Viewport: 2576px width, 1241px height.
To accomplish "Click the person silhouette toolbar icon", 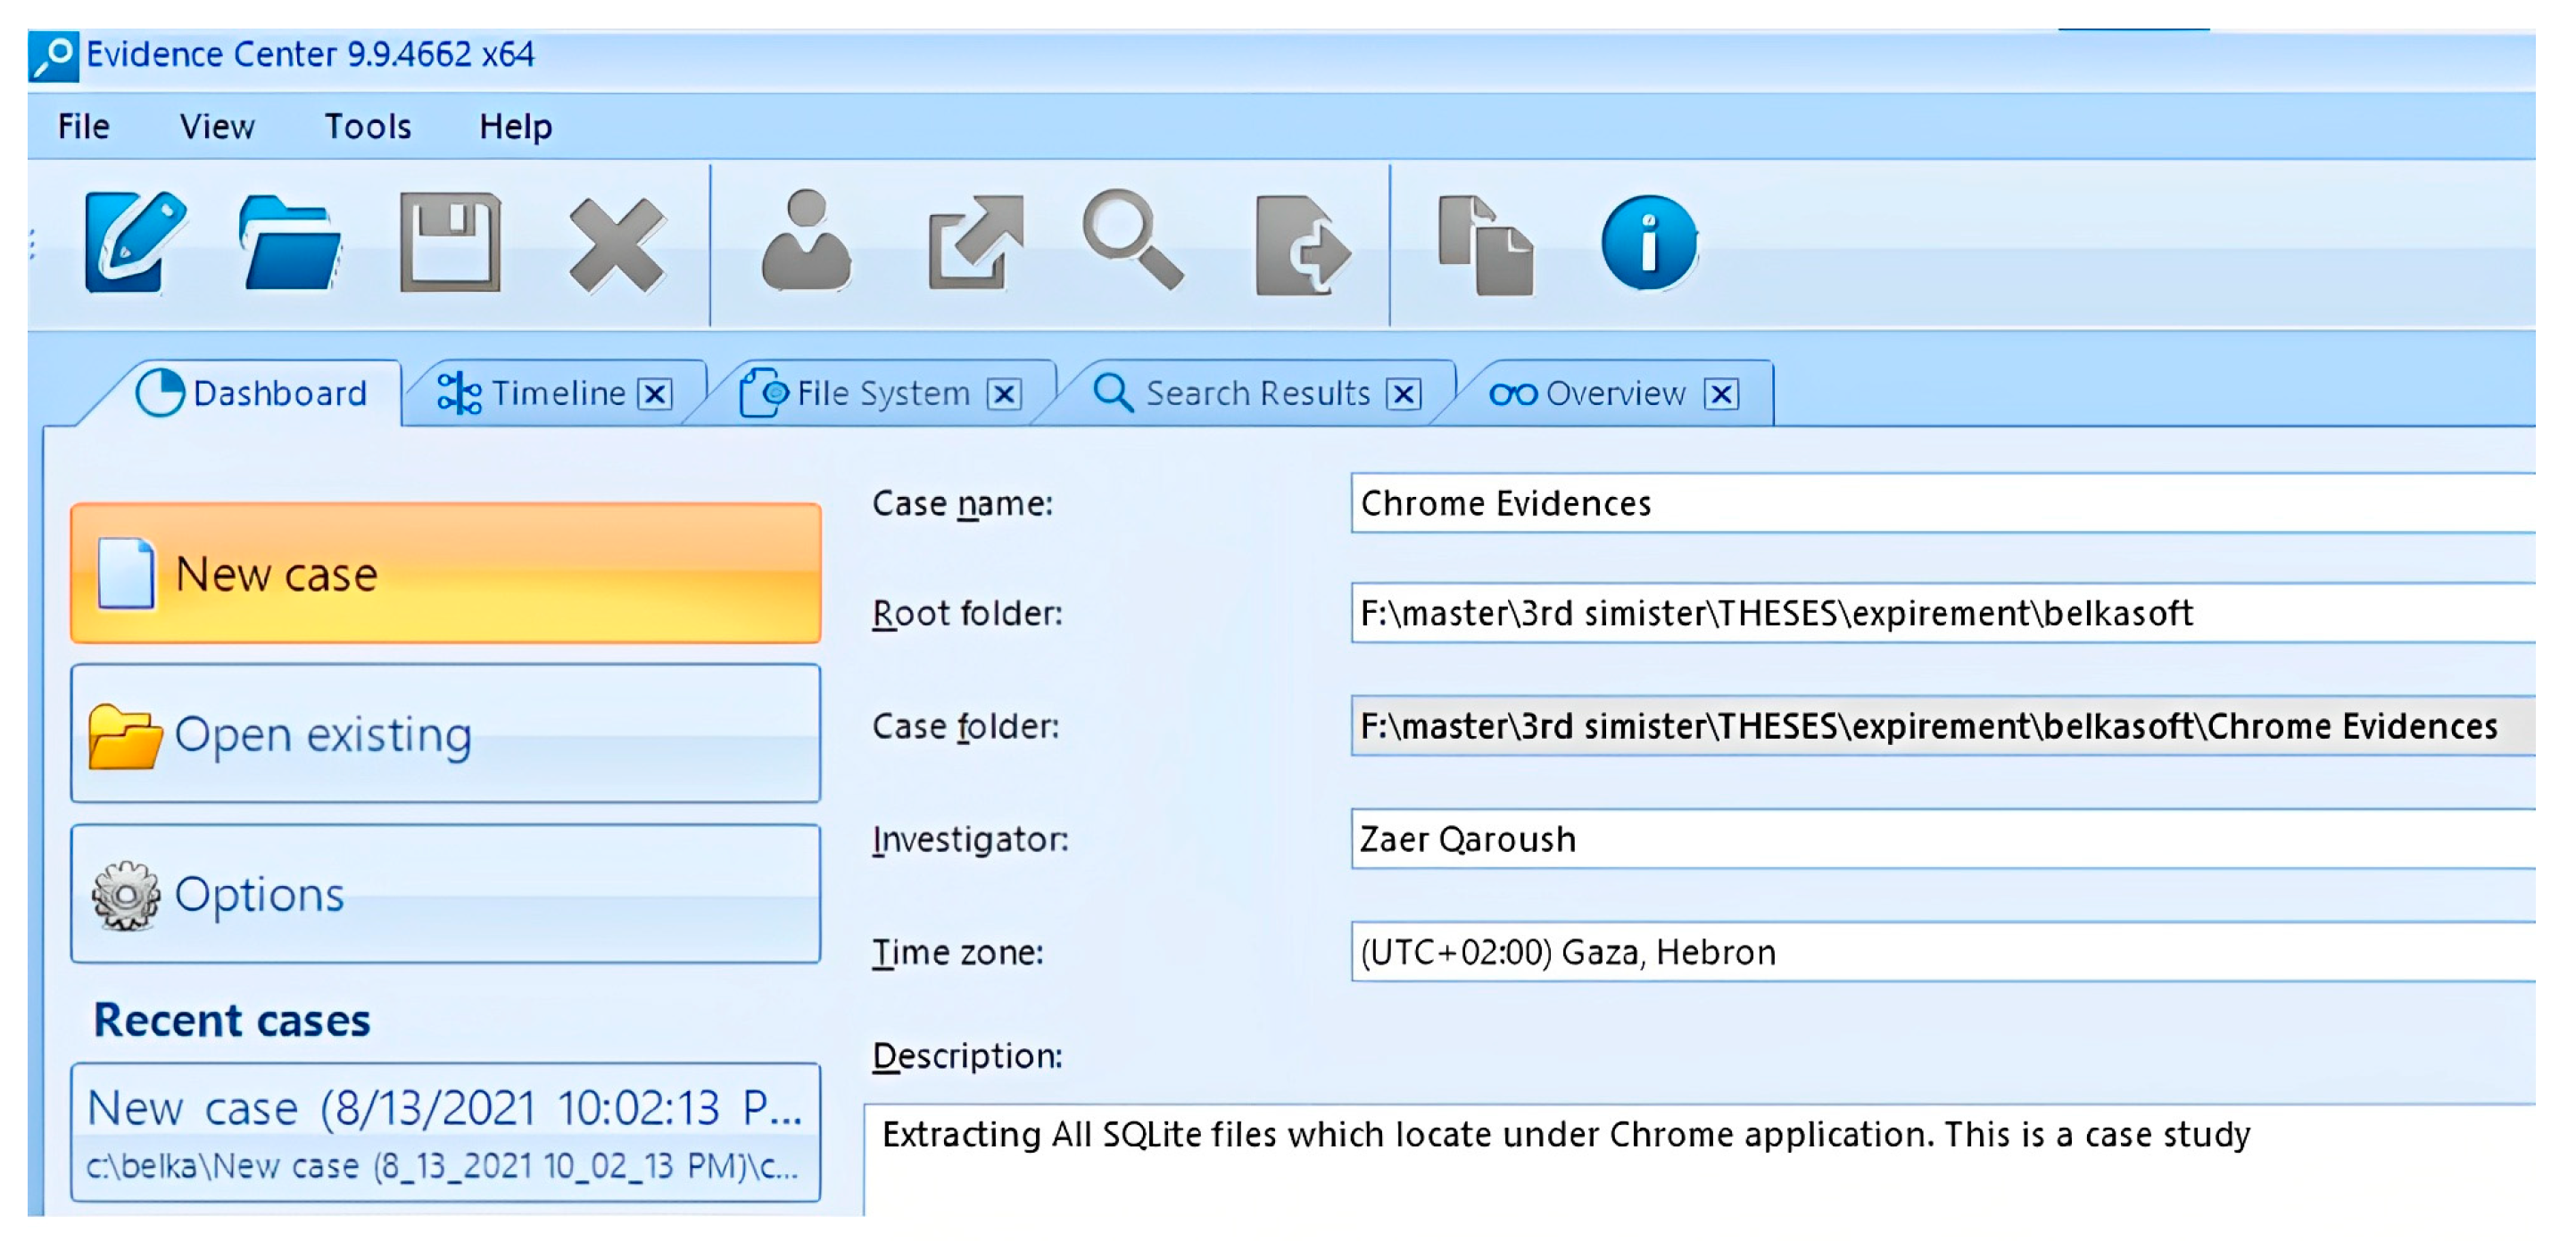I will click(x=806, y=243).
